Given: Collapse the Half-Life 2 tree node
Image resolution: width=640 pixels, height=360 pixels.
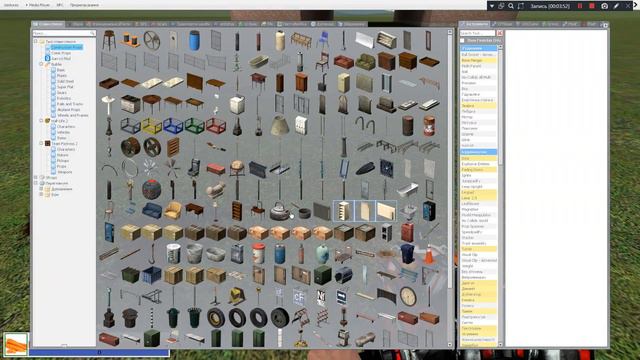Looking at the screenshot, I should coord(41,121).
